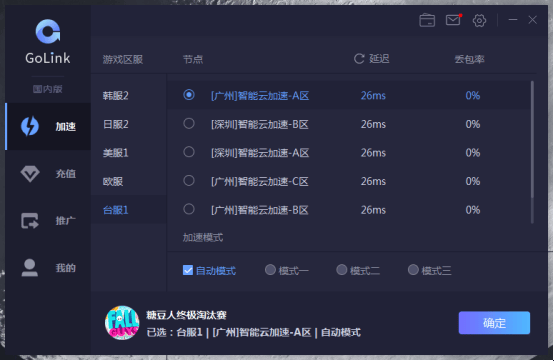Toggle the 自动模式 checkbox
The image size is (554, 361).
click(x=188, y=270)
